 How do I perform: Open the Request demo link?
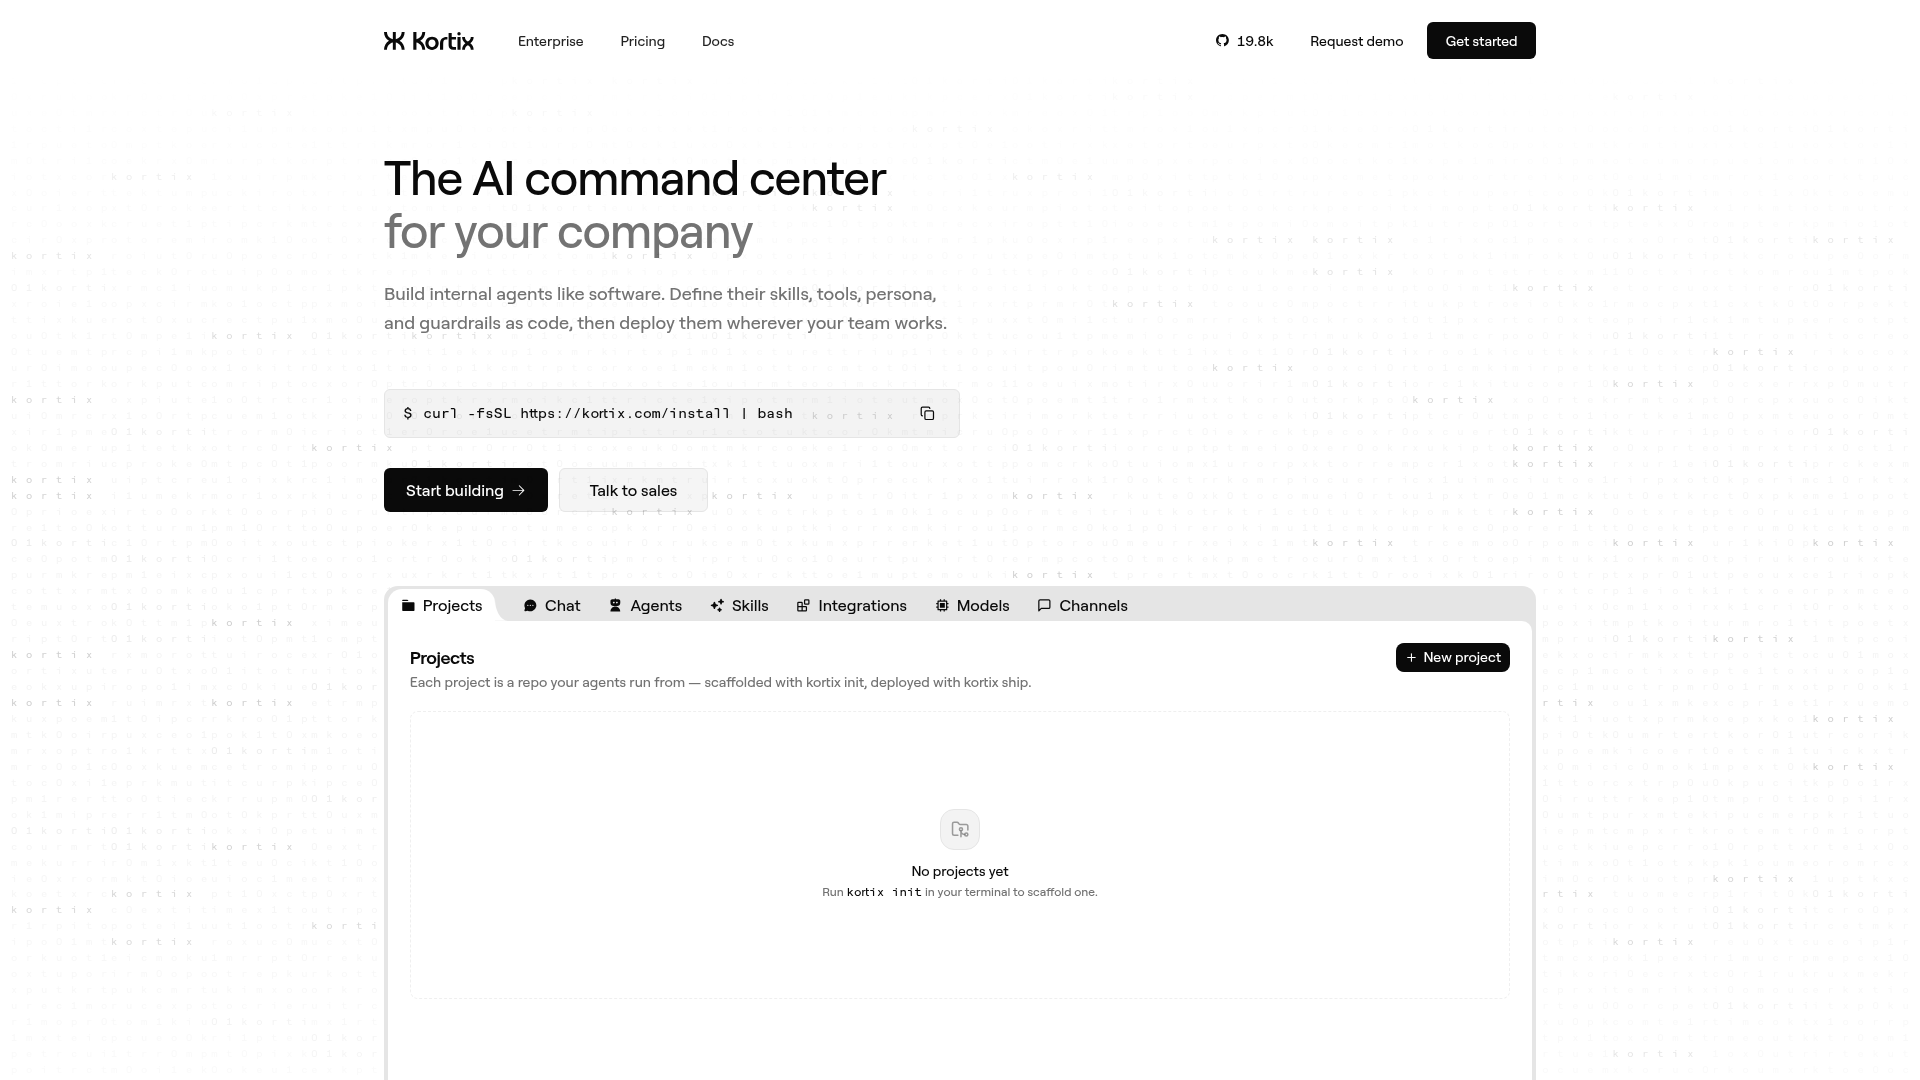click(x=1356, y=41)
